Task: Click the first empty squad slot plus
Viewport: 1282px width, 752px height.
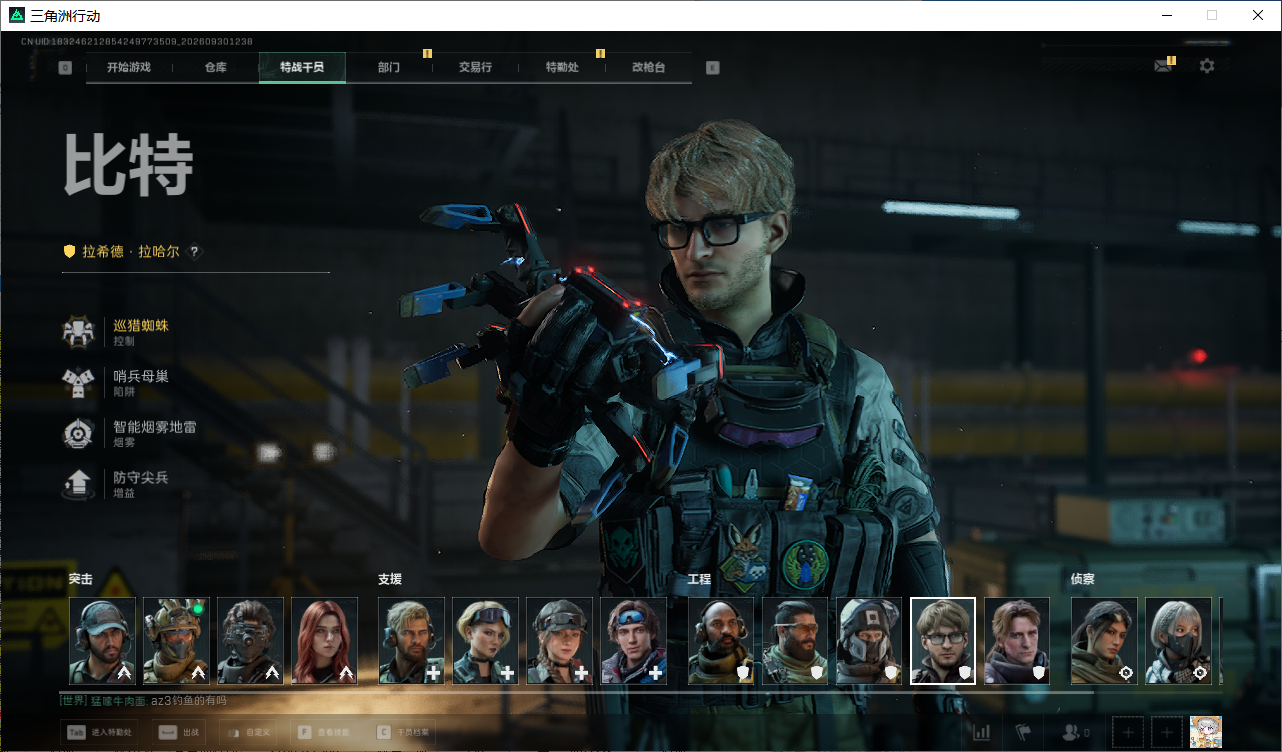Action: point(1128,732)
